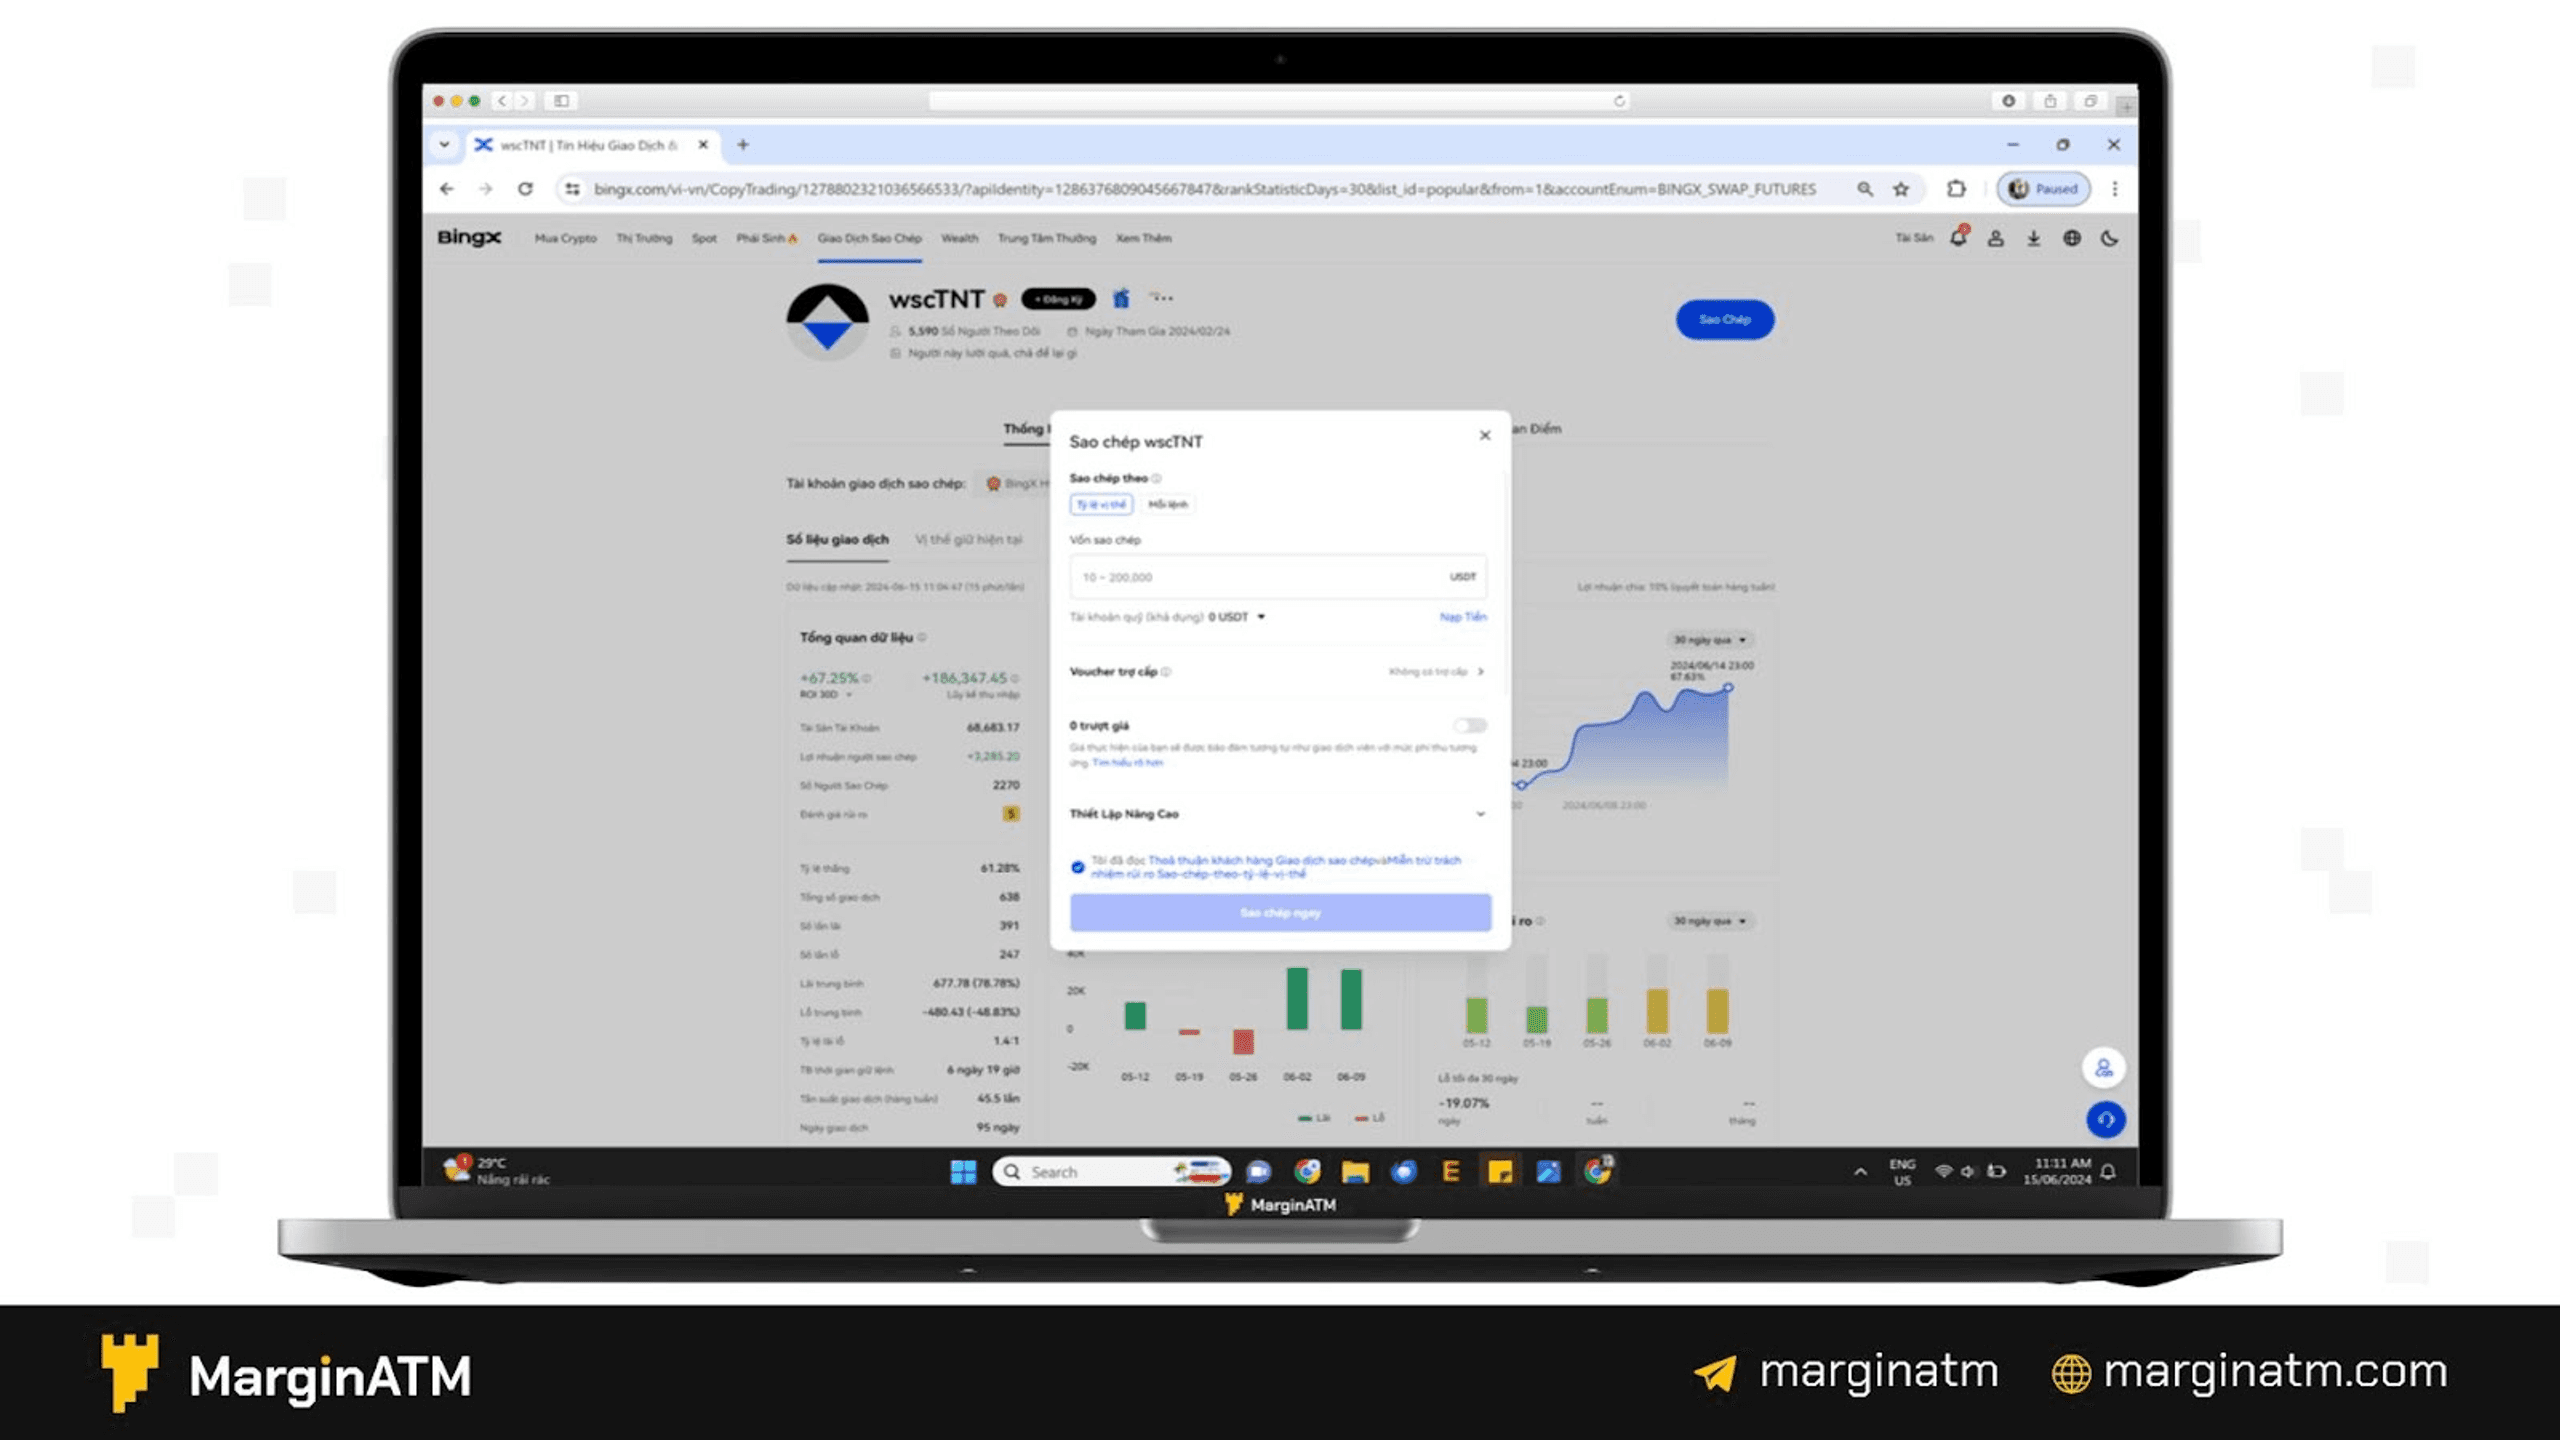Click the ROI chart endpoint marker
The height and width of the screenshot is (1440, 2560).
[x=1728, y=688]
